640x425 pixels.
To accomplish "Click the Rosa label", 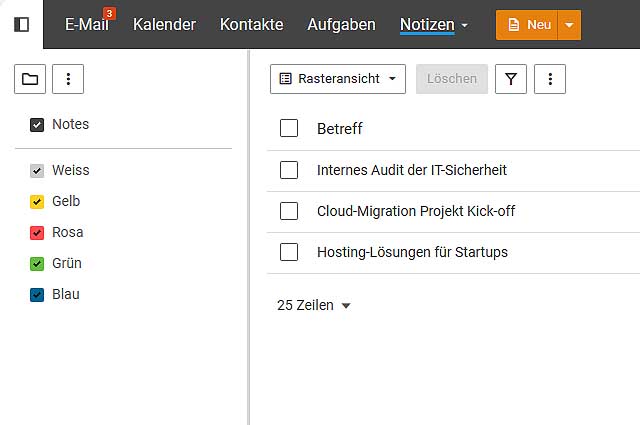I will point(68,232).
